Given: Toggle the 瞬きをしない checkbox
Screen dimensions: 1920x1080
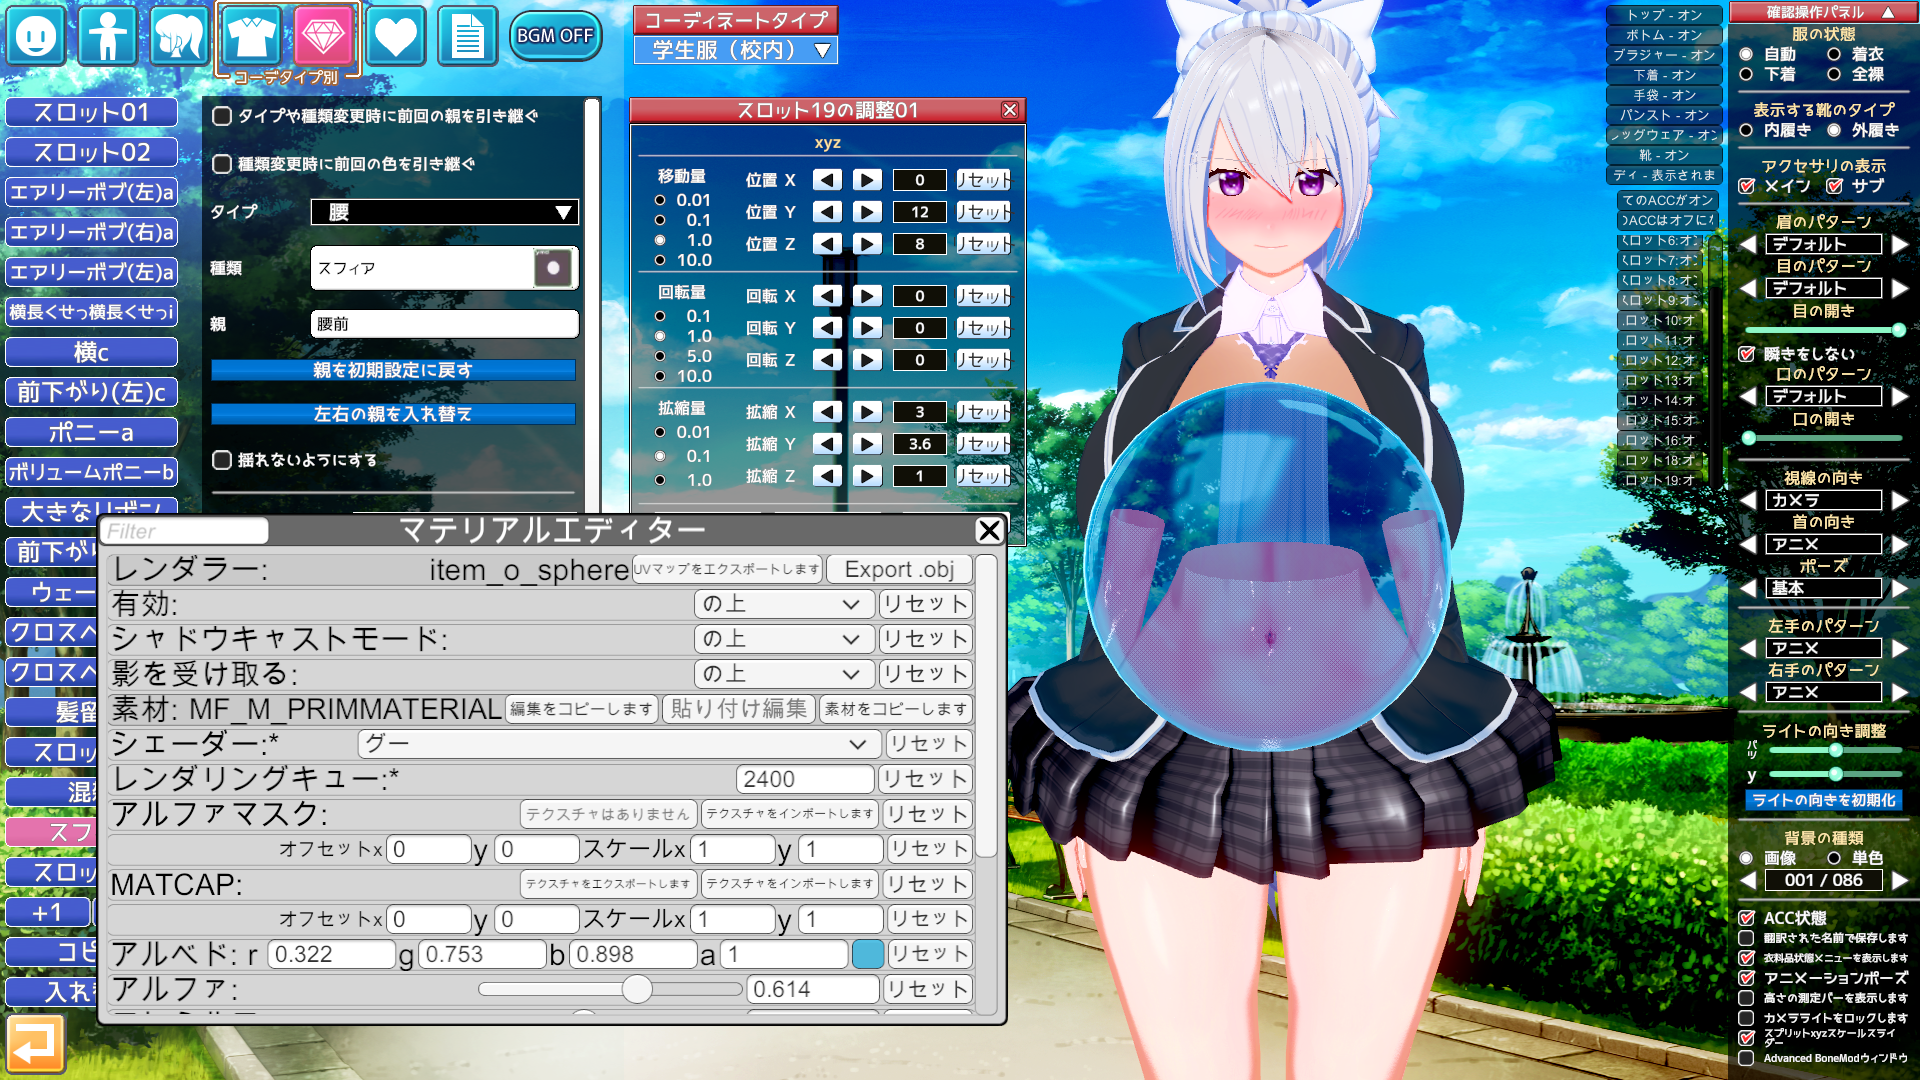Looking at the screenshot, I should point(1747,354).
